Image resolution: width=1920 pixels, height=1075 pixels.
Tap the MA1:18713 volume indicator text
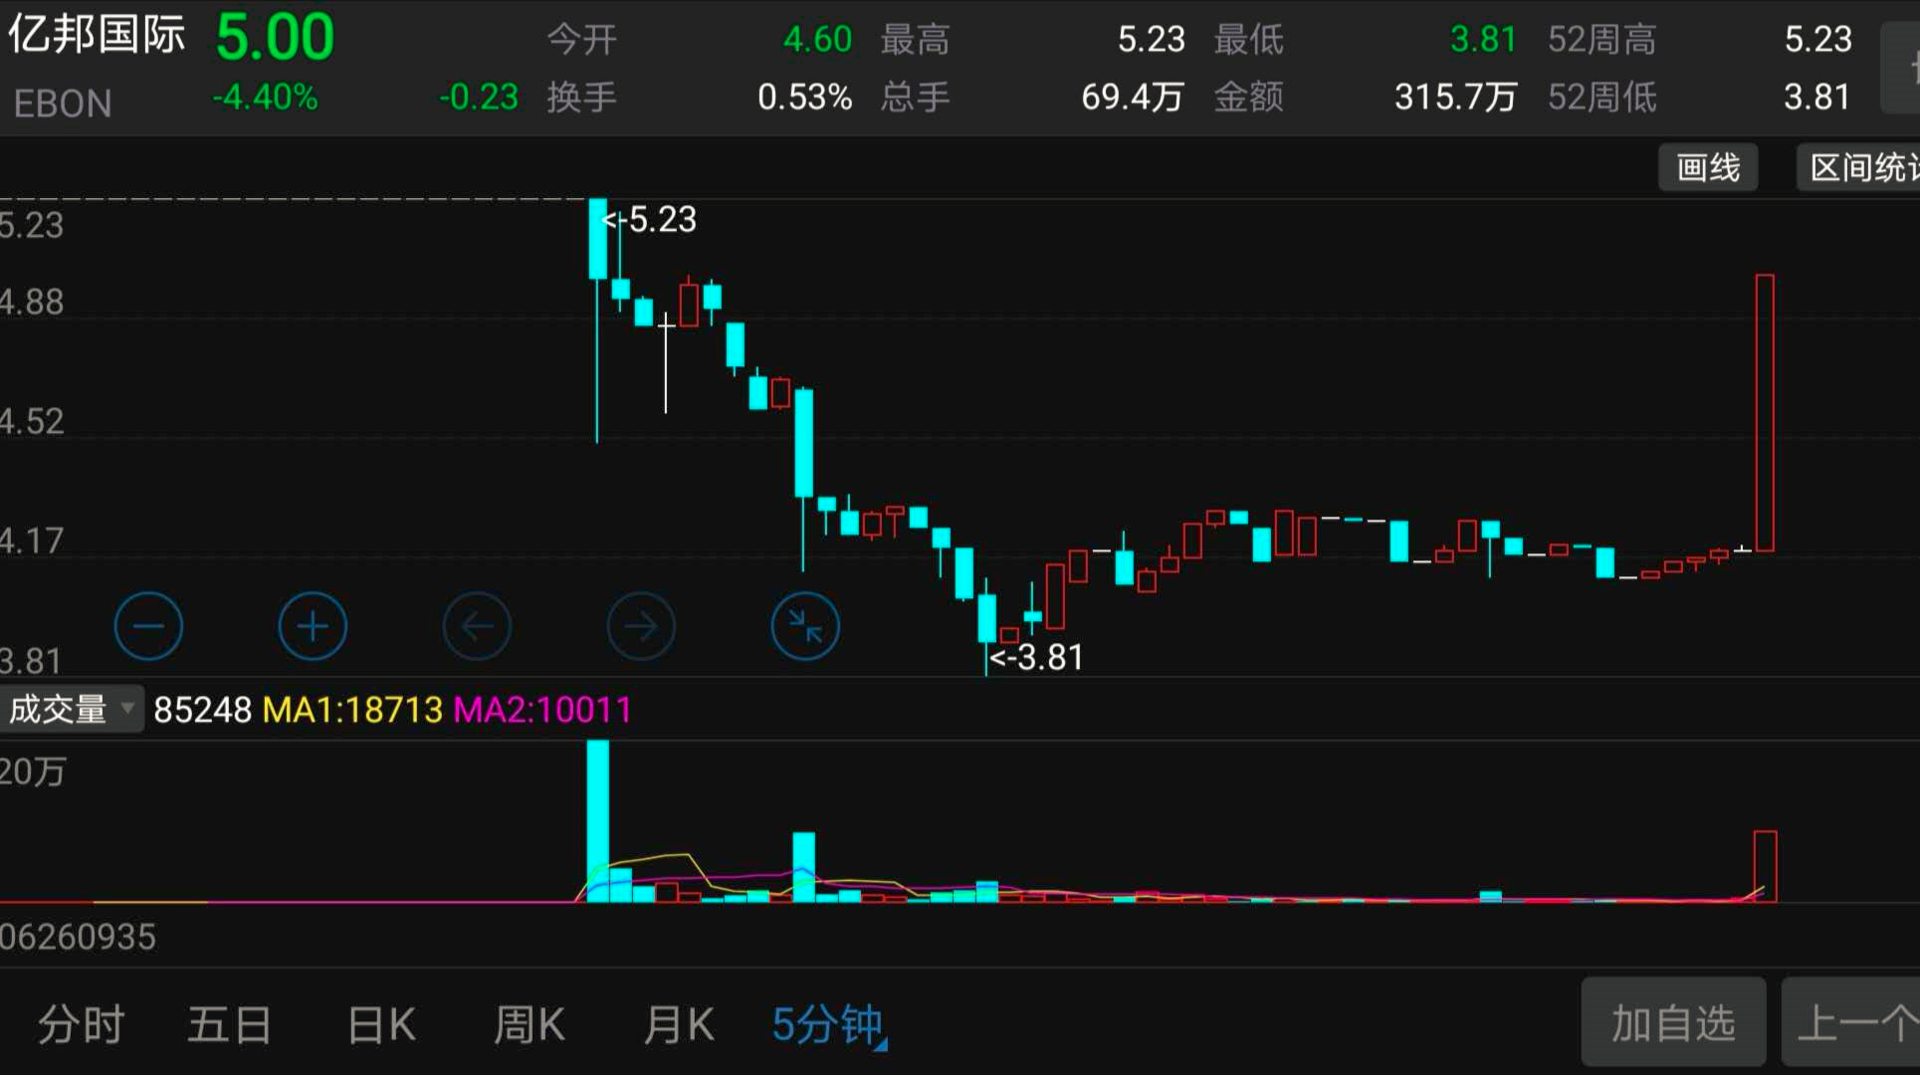[x=352, y=710]
